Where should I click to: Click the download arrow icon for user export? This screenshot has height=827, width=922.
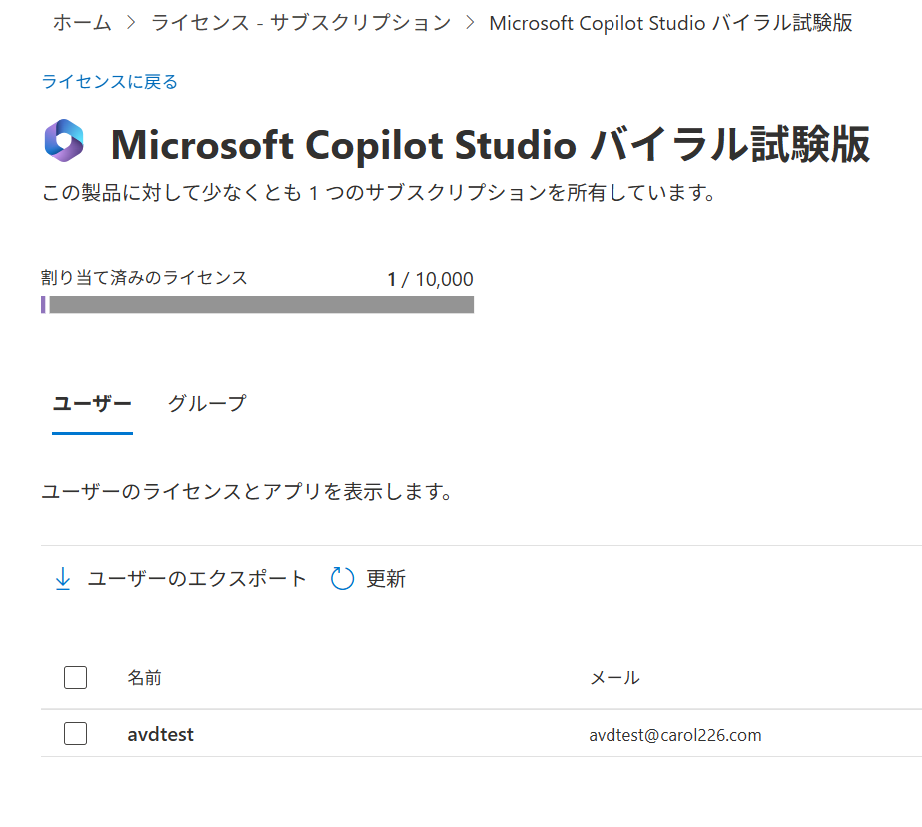[x=63, y=579]
